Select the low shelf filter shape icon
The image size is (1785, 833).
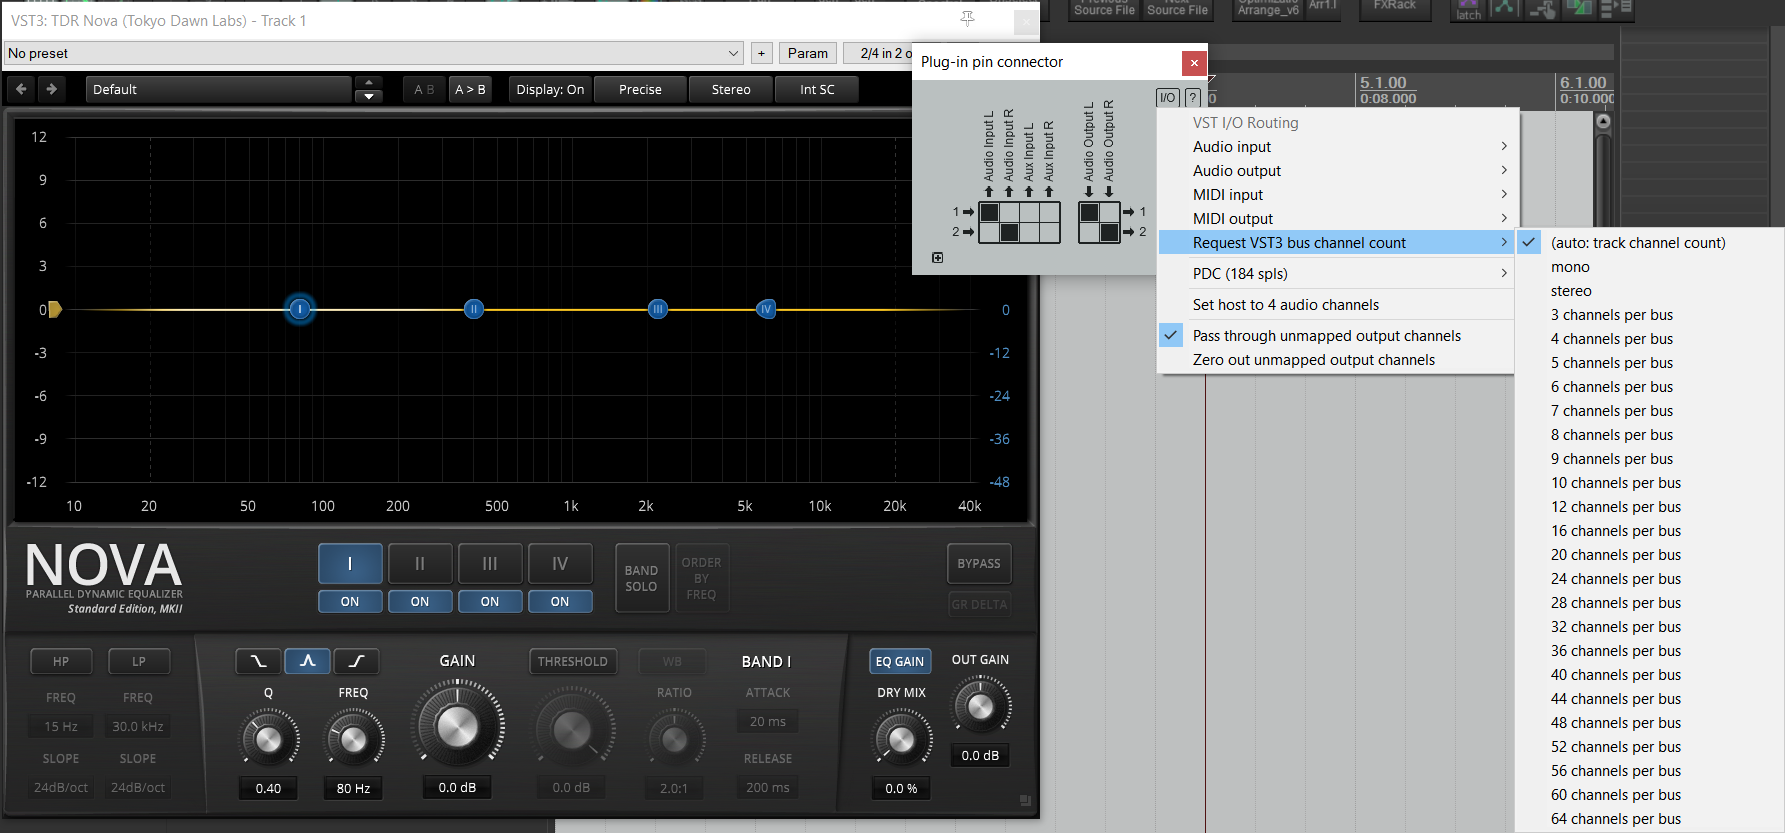coord(258,661)
